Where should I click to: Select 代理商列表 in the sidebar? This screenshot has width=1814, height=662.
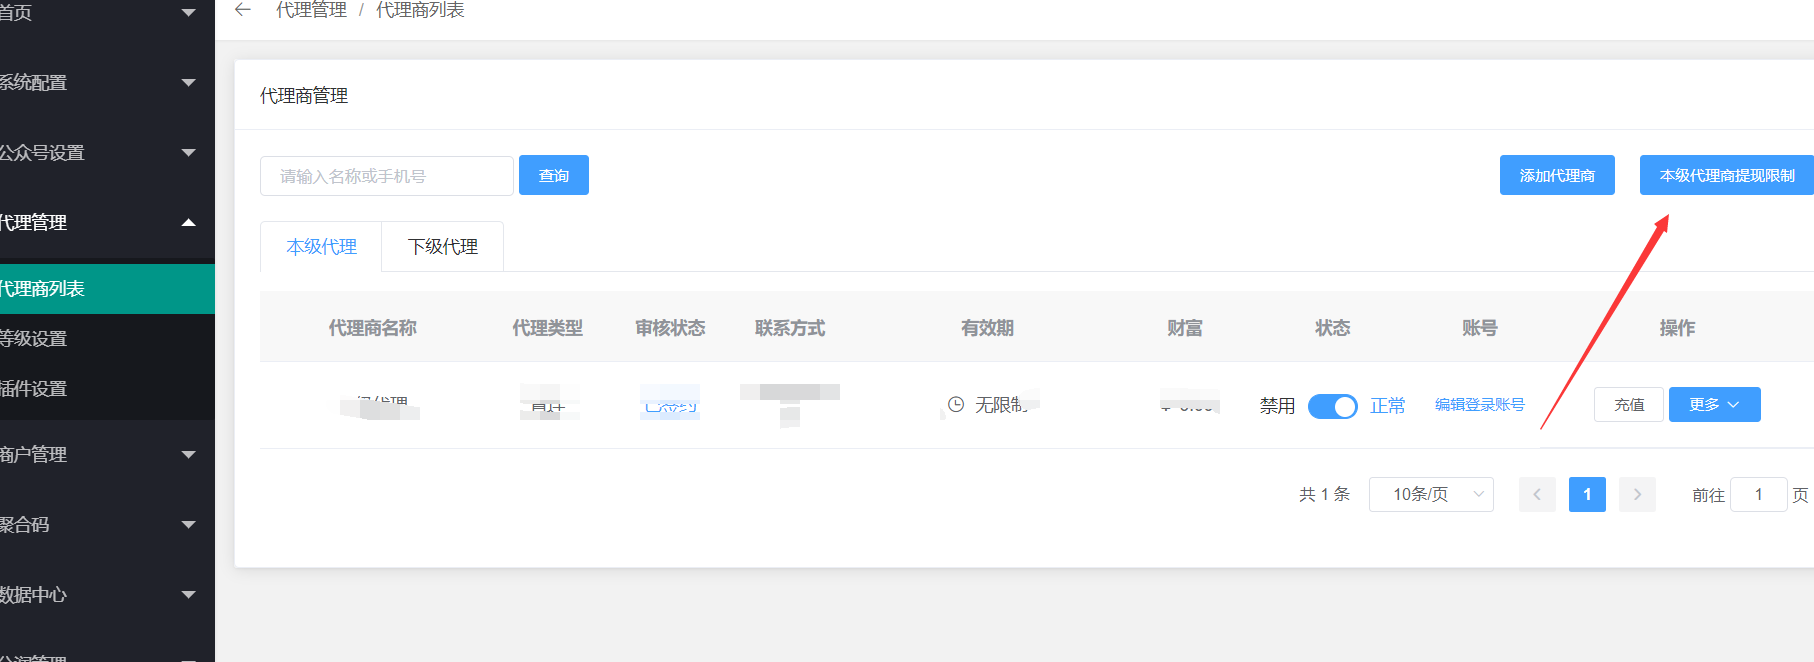click(107, 289)
